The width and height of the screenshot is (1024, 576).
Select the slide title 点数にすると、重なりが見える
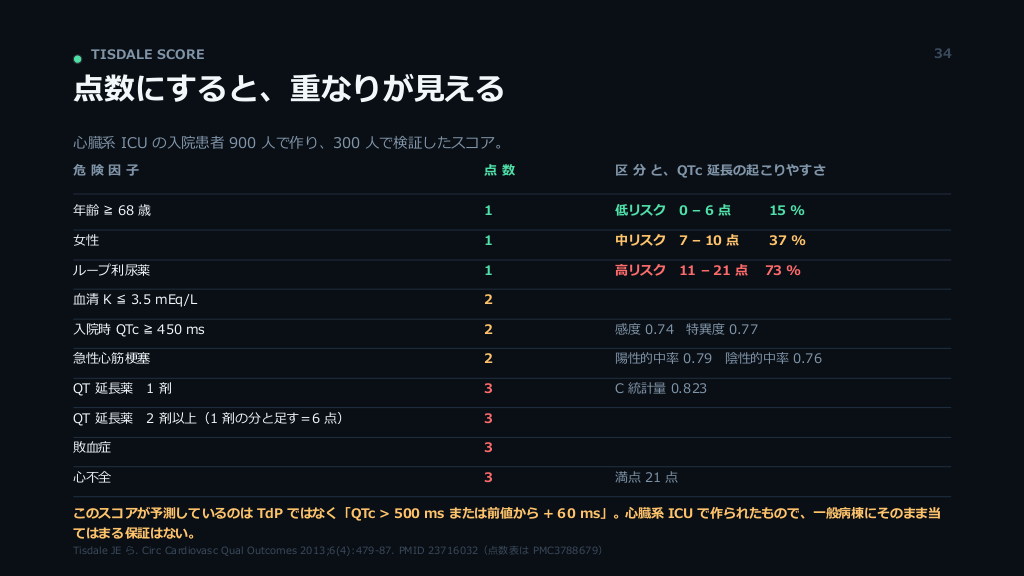click(288, 88)
